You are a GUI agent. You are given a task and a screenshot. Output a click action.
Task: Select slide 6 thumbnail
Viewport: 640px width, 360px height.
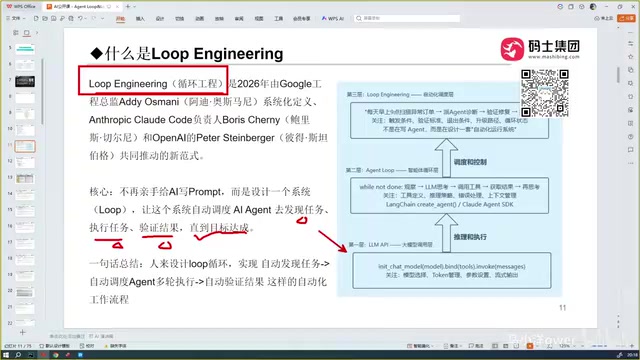(x=25, y=65)
